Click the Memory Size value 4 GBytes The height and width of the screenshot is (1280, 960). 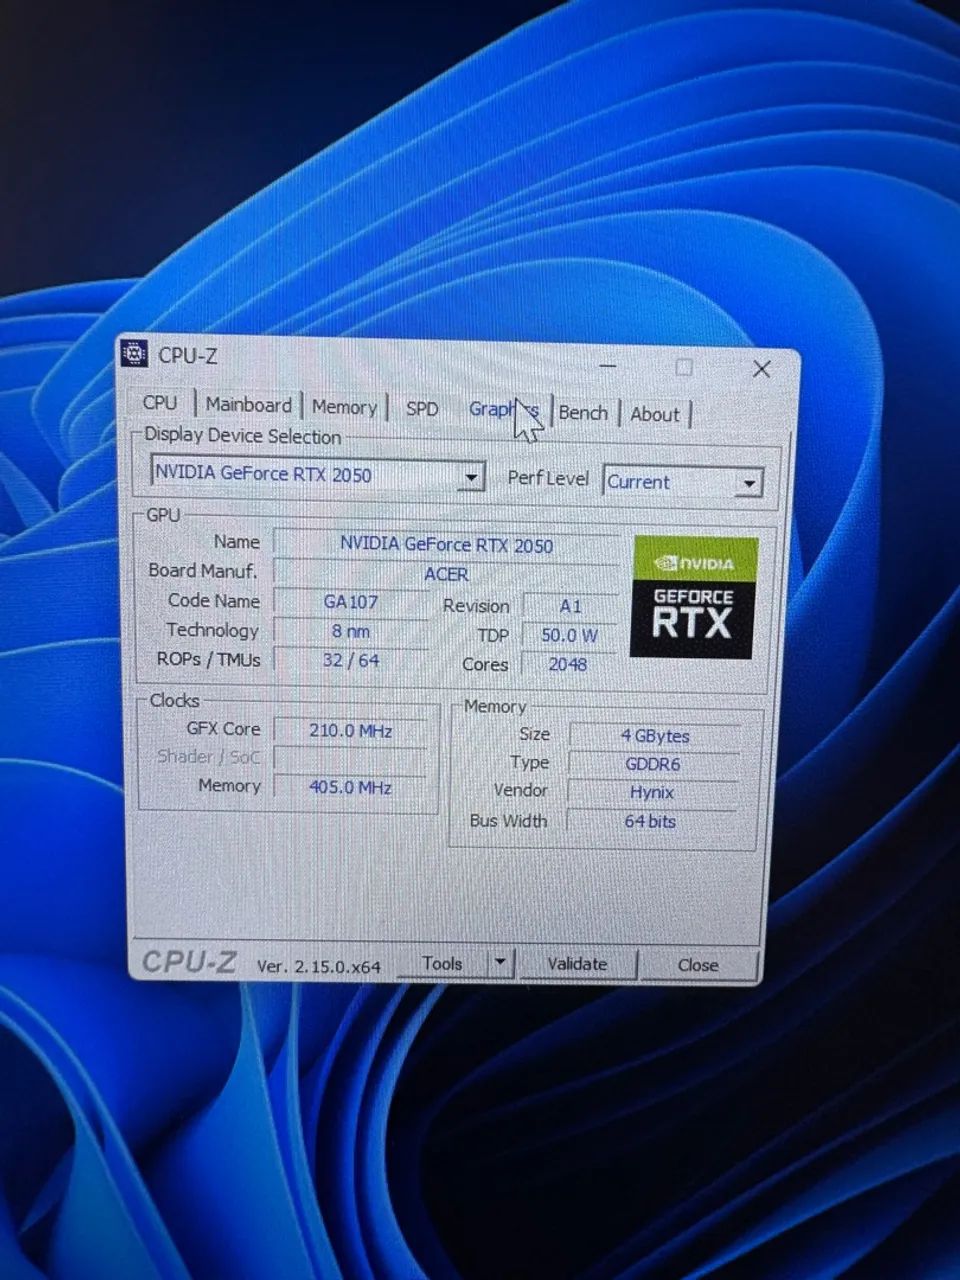[x=655, y=736]
